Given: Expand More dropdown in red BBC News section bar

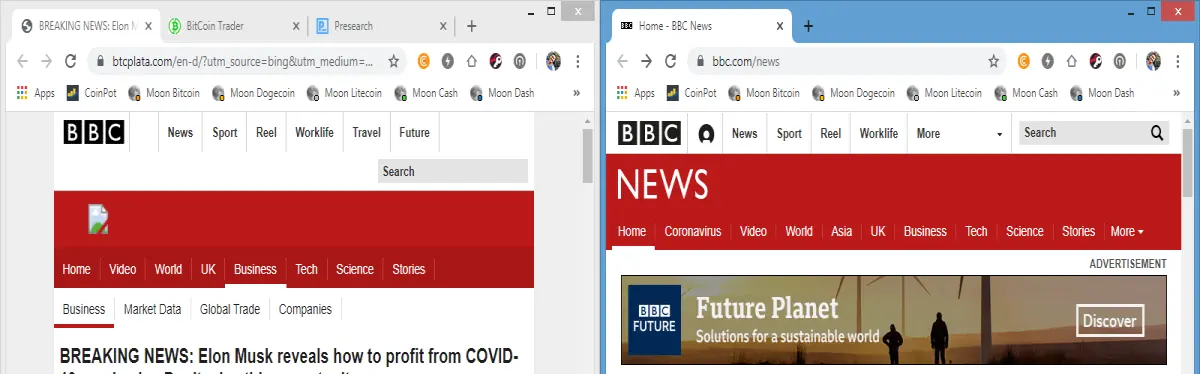Looking at the screenshot, I should click(1126, 231).
